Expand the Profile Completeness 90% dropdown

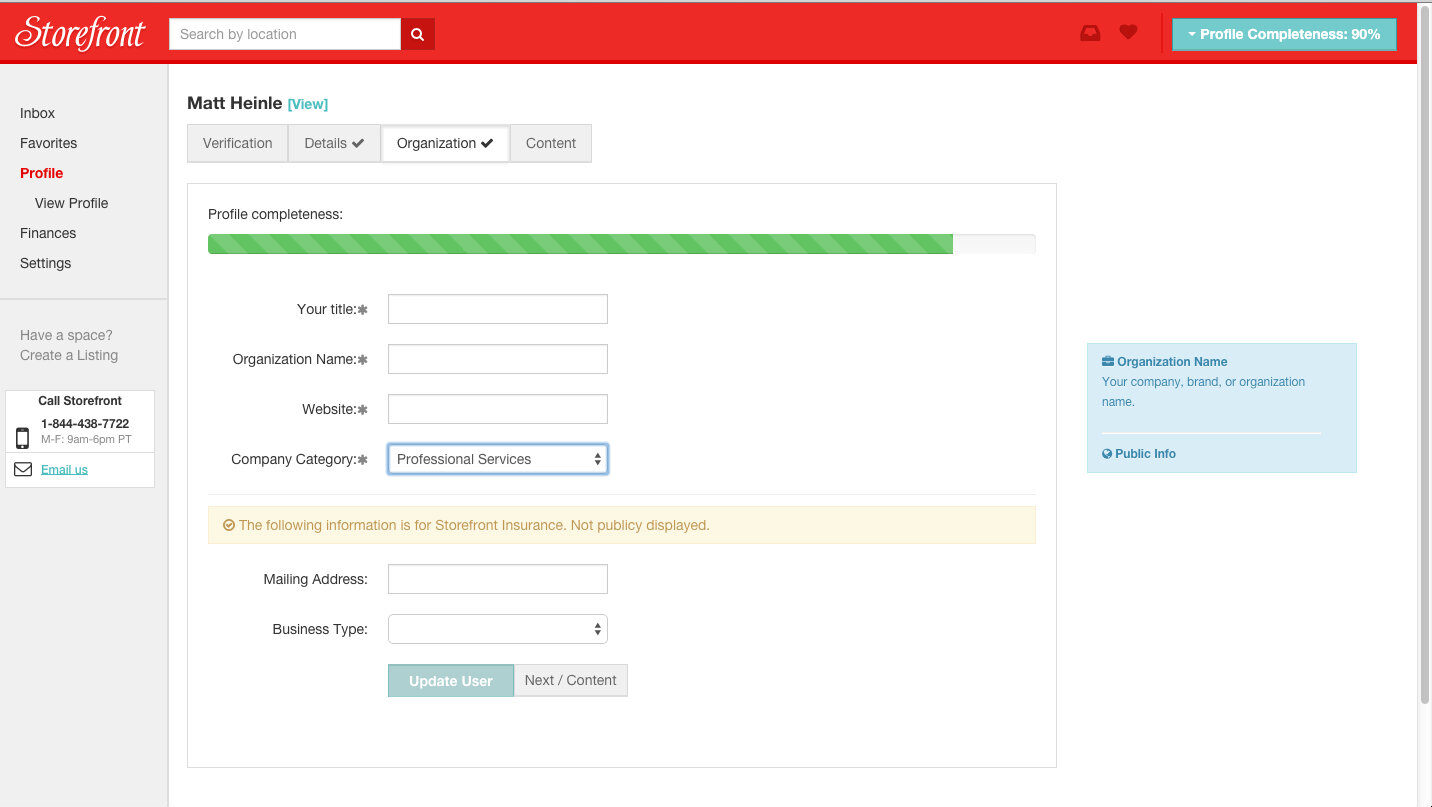click(1284, 34)
